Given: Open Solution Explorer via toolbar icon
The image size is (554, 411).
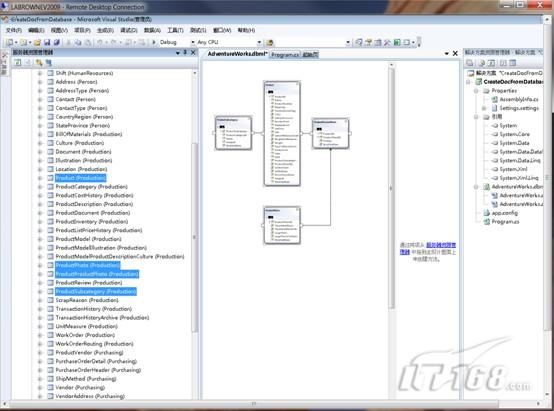Looking at the screenshot, I should [x=359, y=42].
